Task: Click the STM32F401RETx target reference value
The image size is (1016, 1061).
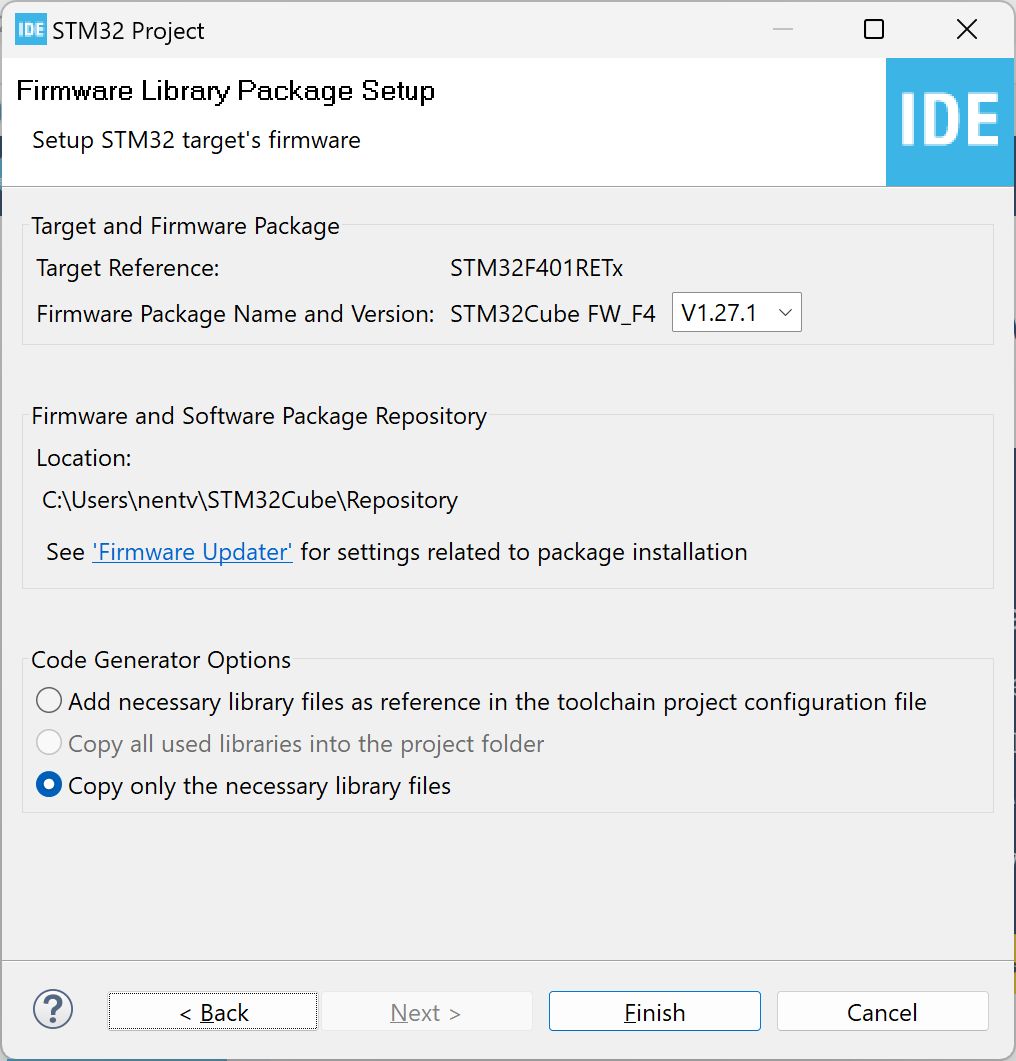Action: point(537,268)
